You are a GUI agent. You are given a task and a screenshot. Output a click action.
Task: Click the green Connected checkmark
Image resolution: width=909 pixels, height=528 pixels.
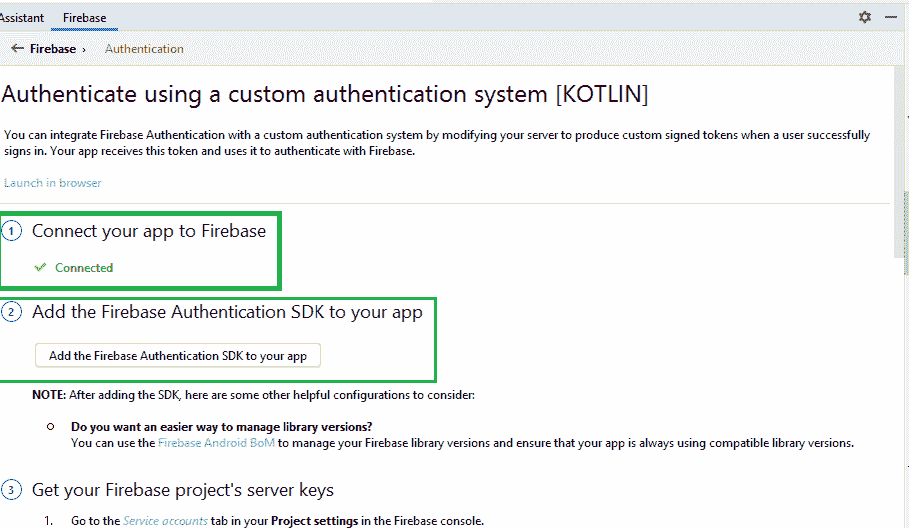point(40,268)
